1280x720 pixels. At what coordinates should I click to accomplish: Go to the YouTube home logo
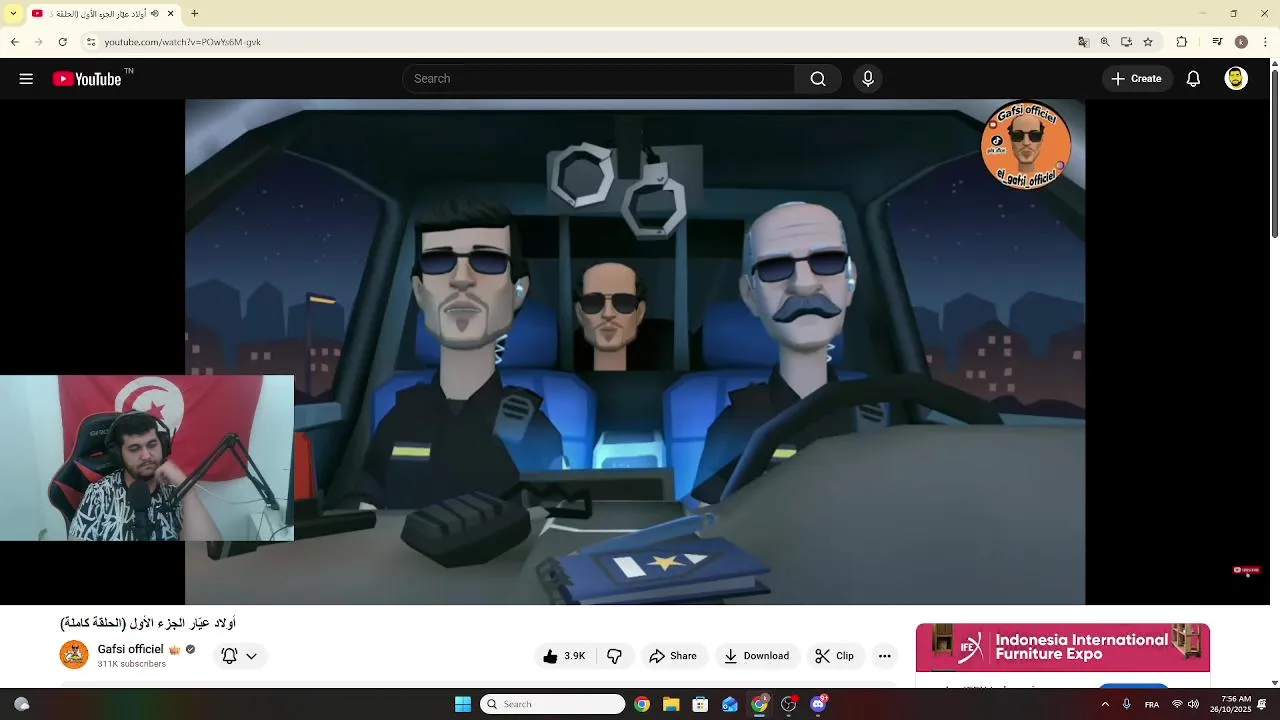88,79
